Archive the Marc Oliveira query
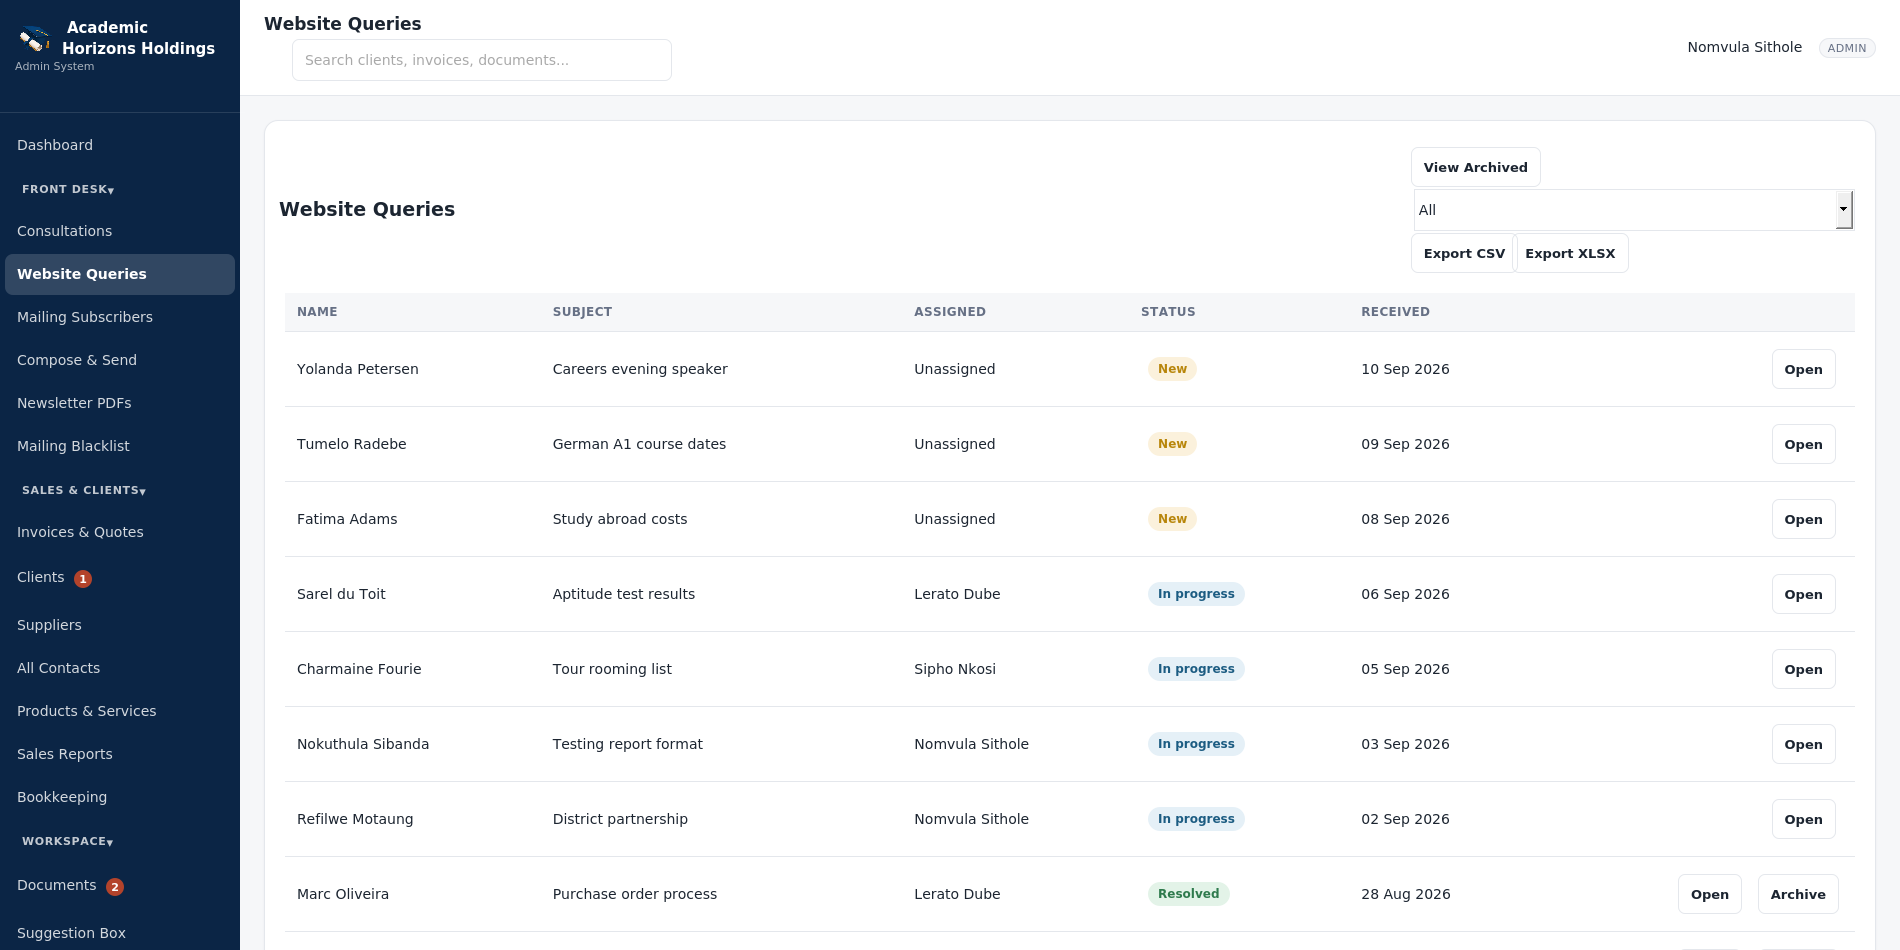This screenshot has width=1900, height=950. [1797, 894]
